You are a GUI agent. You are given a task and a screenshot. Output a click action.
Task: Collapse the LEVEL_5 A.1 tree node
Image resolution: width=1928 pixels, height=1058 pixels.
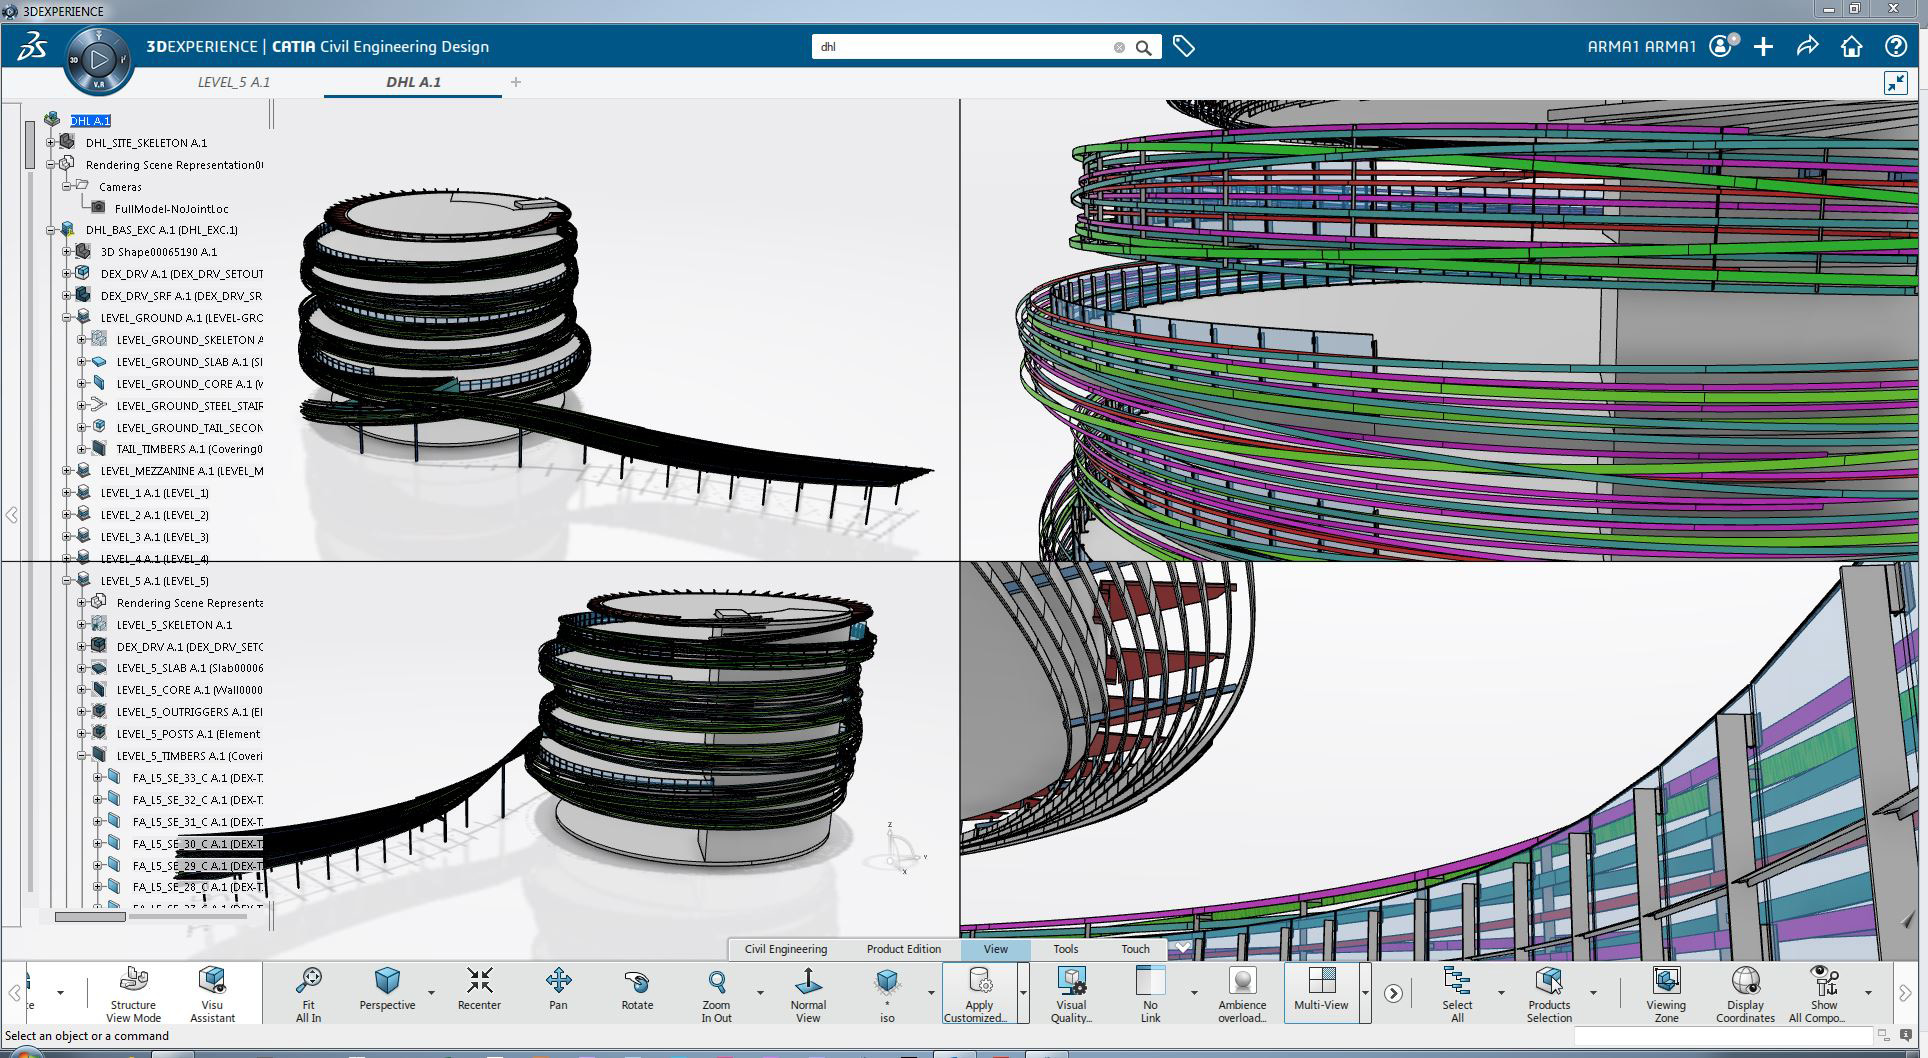click(x=67, y=581)
